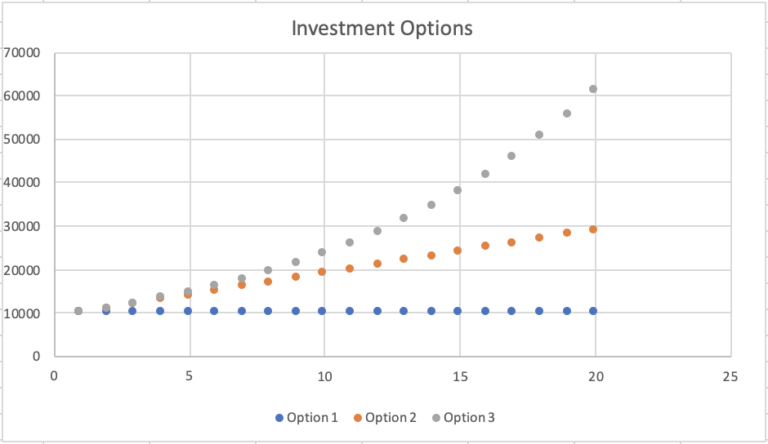
Task: Select the Investment Options chart title
Action: [382, 27]
